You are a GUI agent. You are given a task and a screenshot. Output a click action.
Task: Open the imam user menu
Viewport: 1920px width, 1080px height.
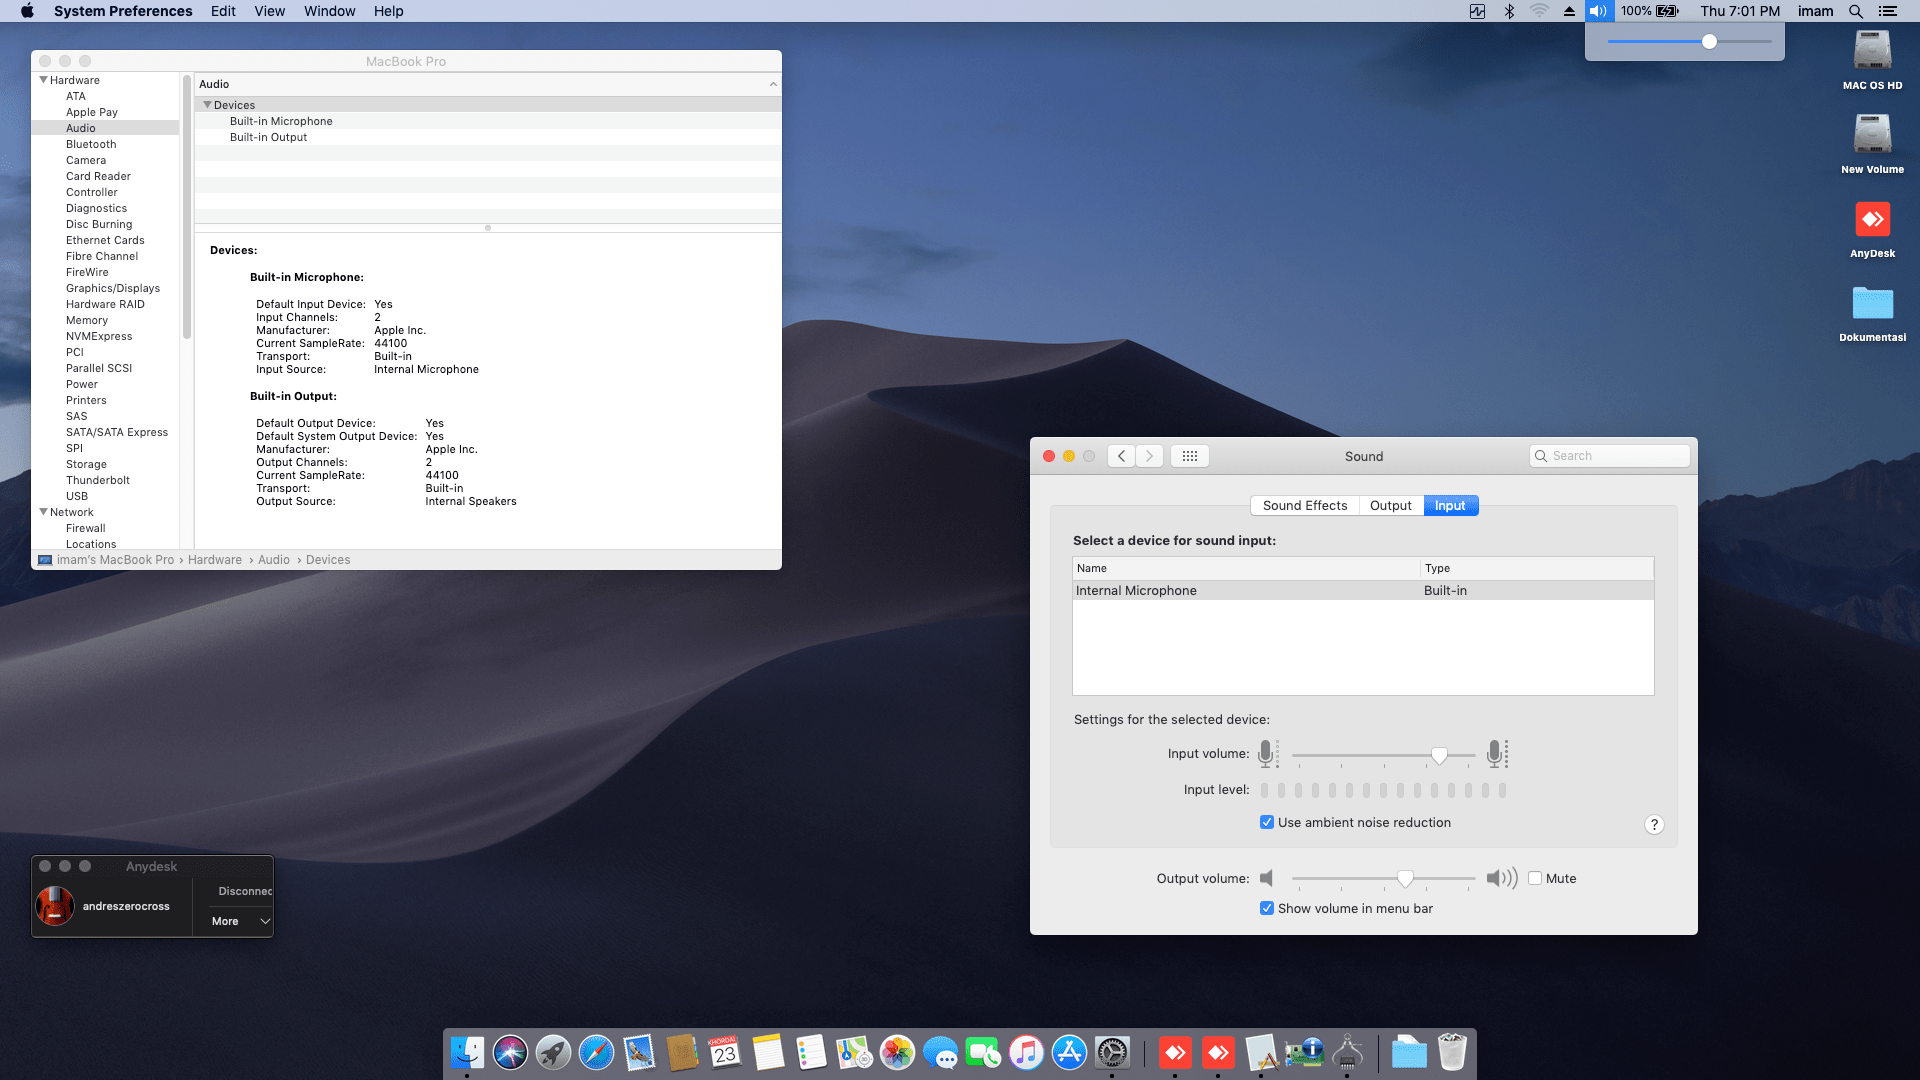pyautogui.click(x=1815, y=11)
